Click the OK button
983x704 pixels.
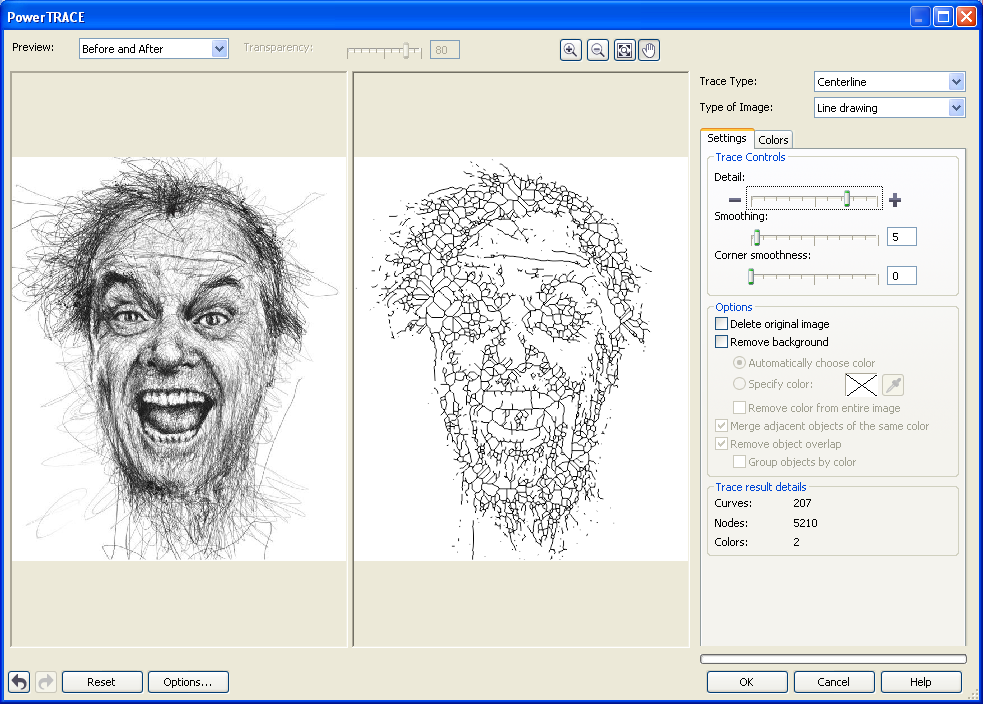(747, 682)
